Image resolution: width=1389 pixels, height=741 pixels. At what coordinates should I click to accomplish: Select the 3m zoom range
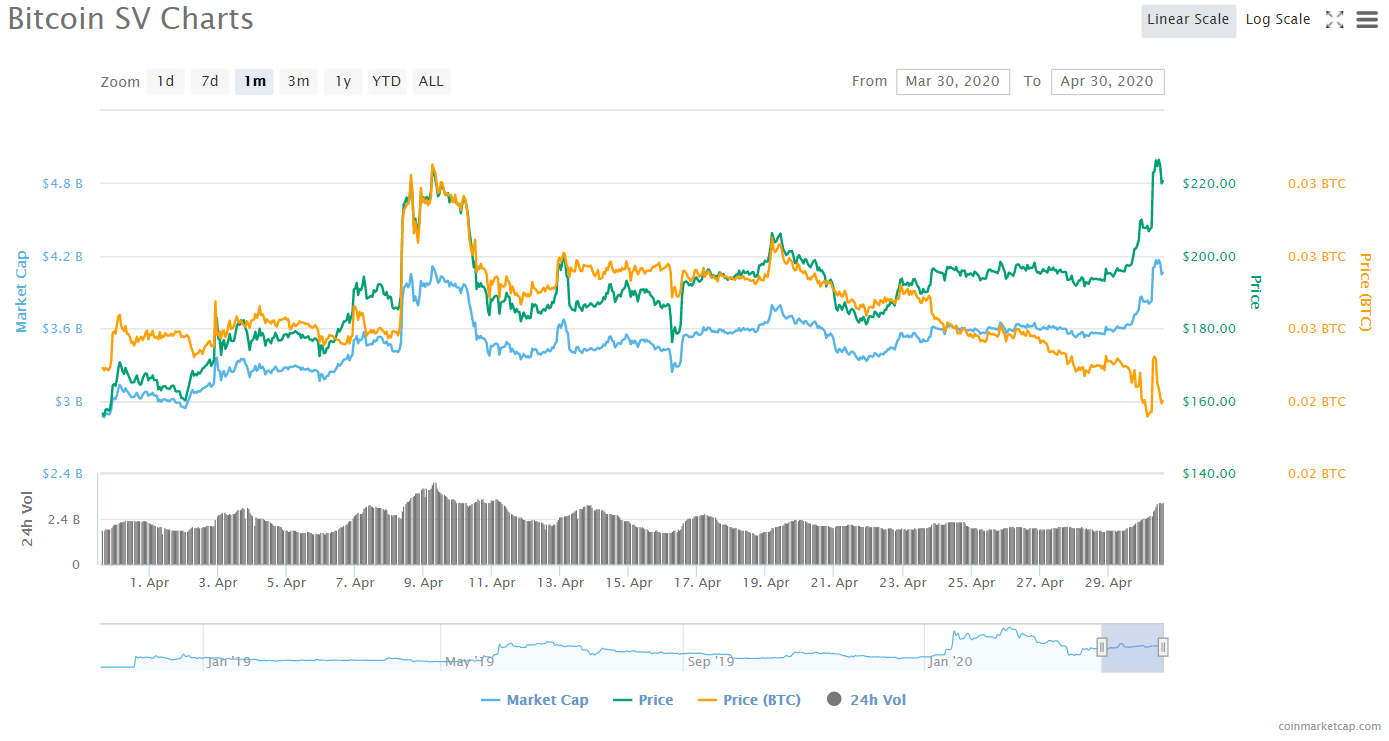click(x=299, y=81)
